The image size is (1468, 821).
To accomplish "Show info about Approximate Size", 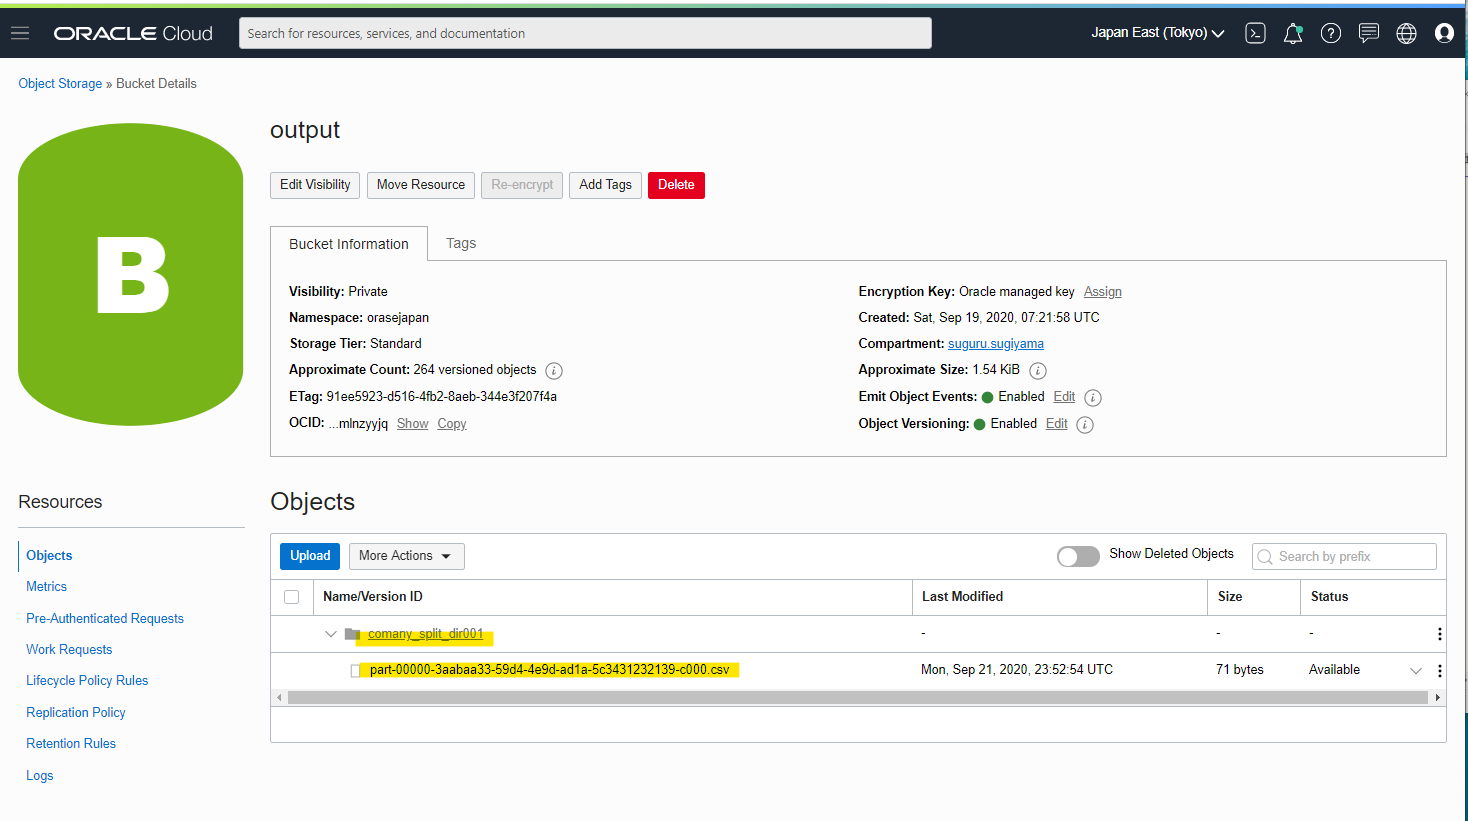I will tap(1038, 371).
